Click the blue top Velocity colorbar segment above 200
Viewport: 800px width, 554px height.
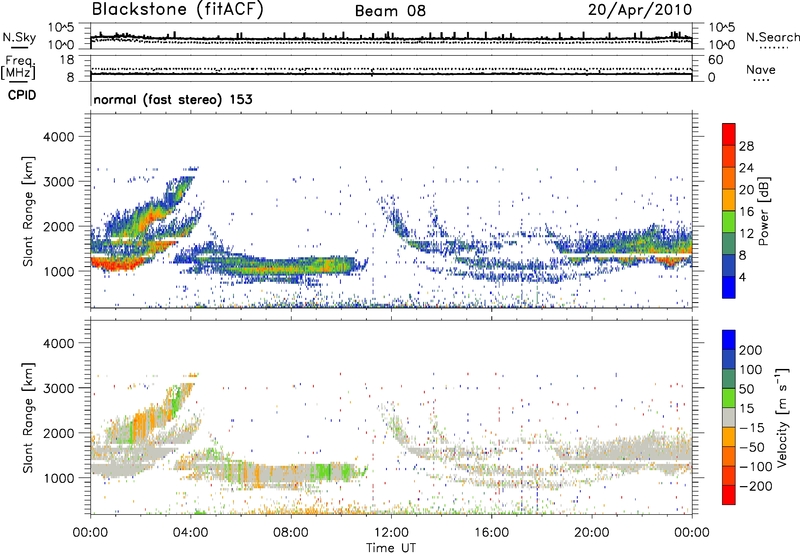[729, 340]
